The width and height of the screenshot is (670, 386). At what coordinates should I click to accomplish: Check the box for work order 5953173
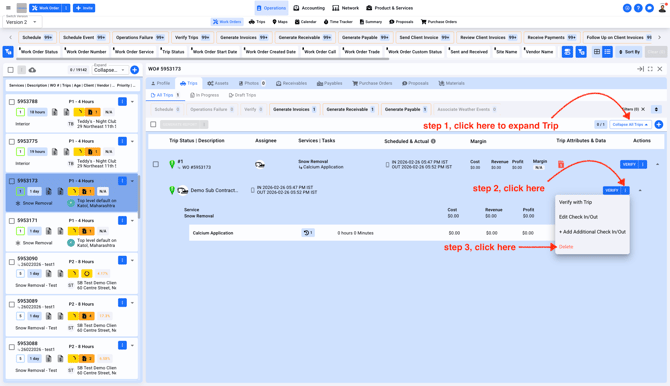coord(12,181)
